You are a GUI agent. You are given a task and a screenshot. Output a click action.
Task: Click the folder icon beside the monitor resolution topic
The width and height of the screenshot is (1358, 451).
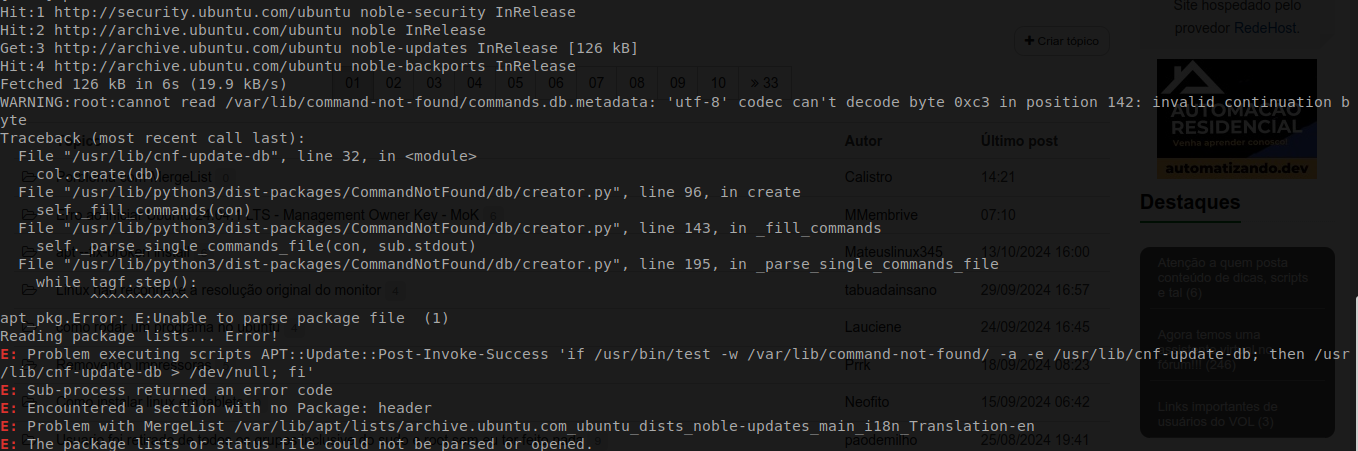(28, 290)
